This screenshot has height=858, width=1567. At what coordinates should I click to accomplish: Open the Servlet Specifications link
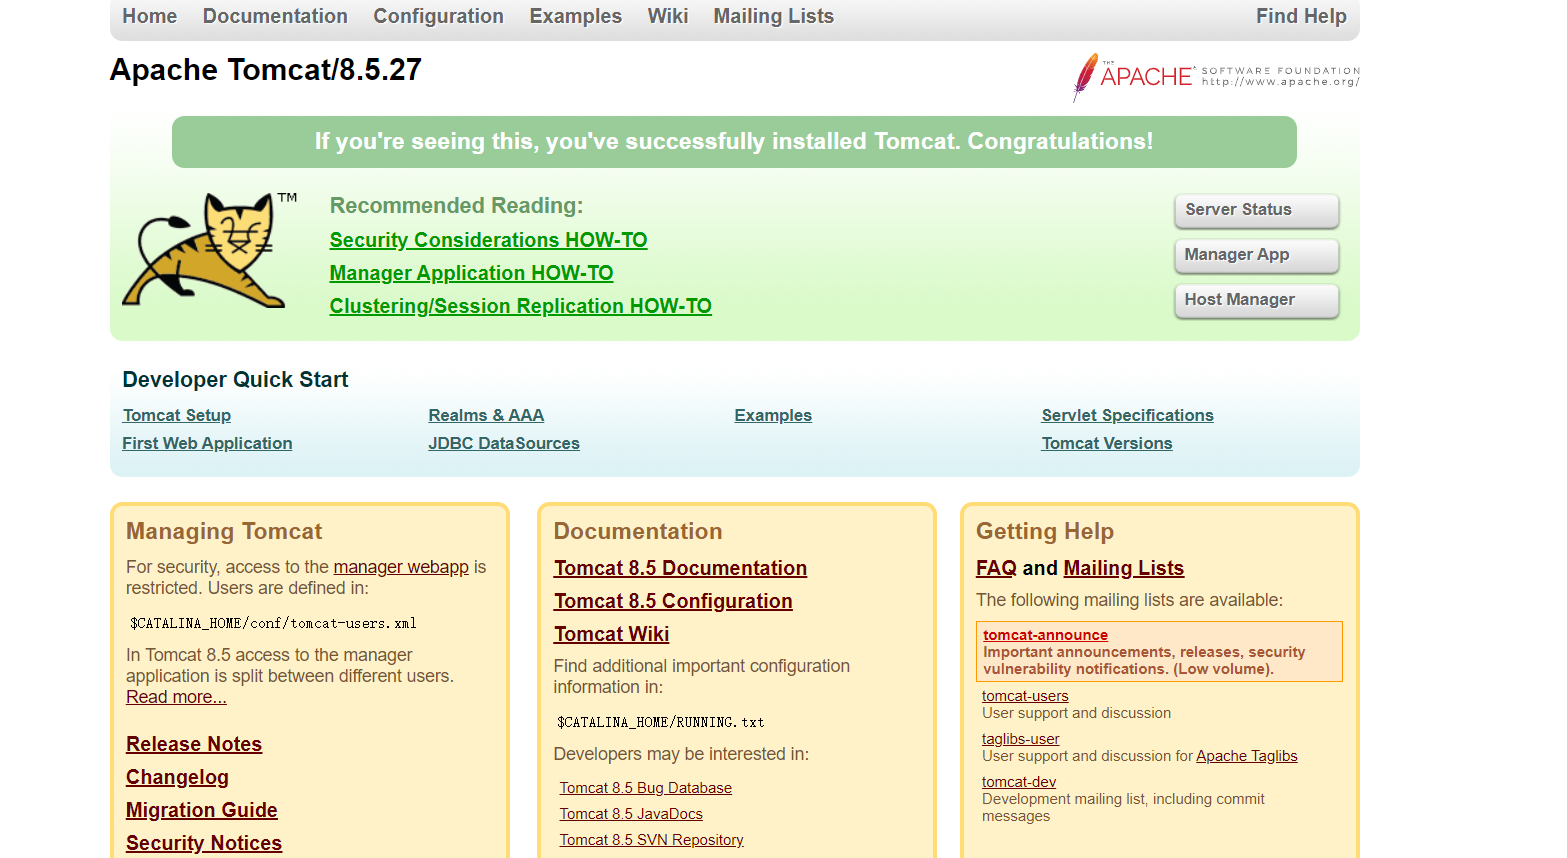point(1127,415)
